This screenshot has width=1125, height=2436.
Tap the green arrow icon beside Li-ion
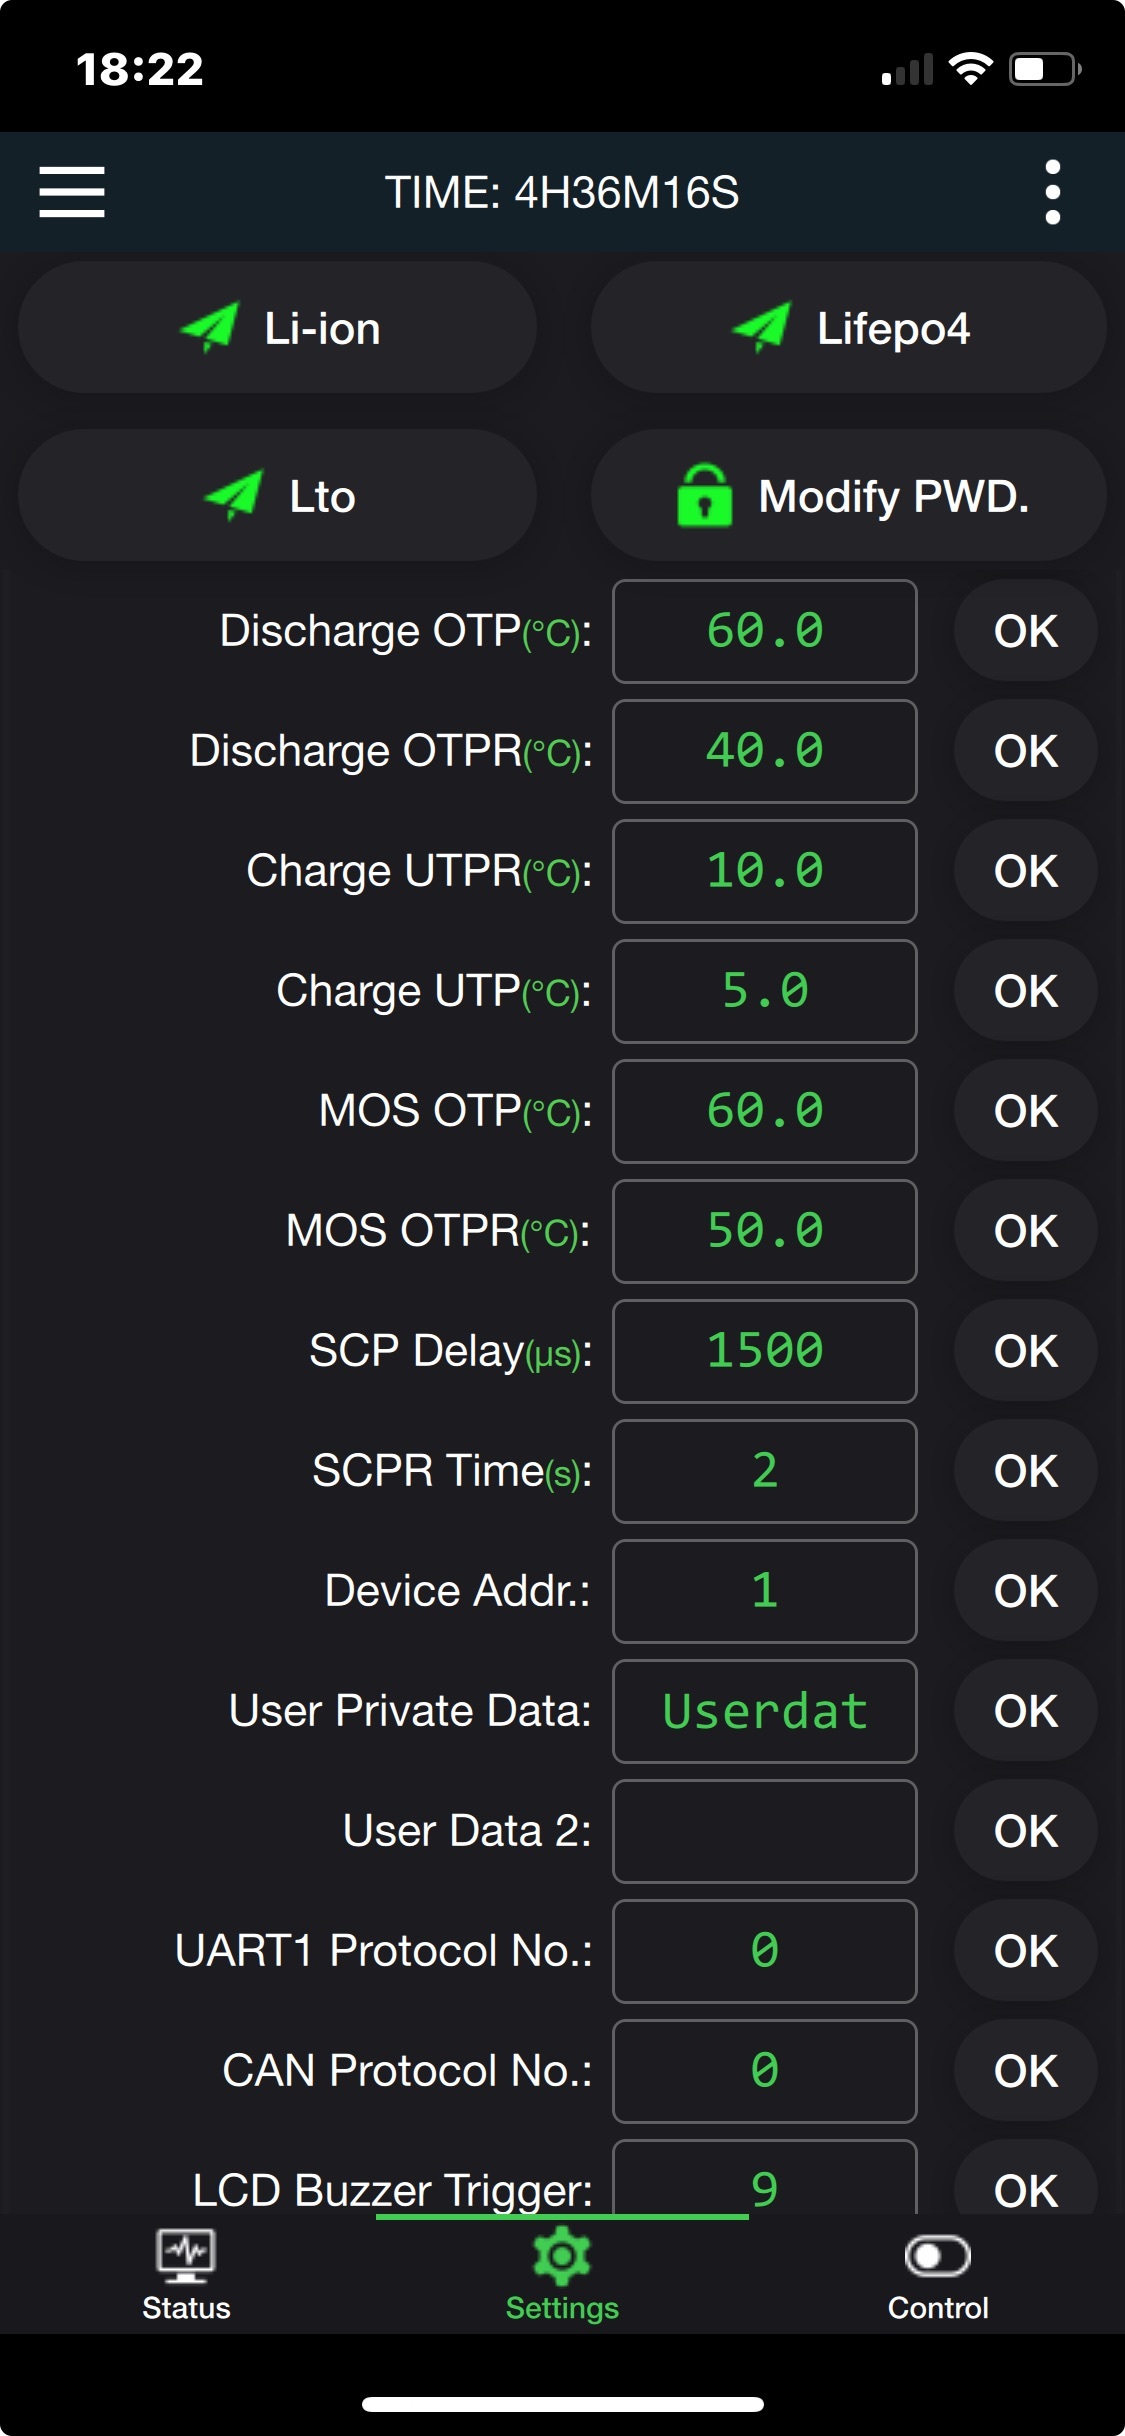210,327
